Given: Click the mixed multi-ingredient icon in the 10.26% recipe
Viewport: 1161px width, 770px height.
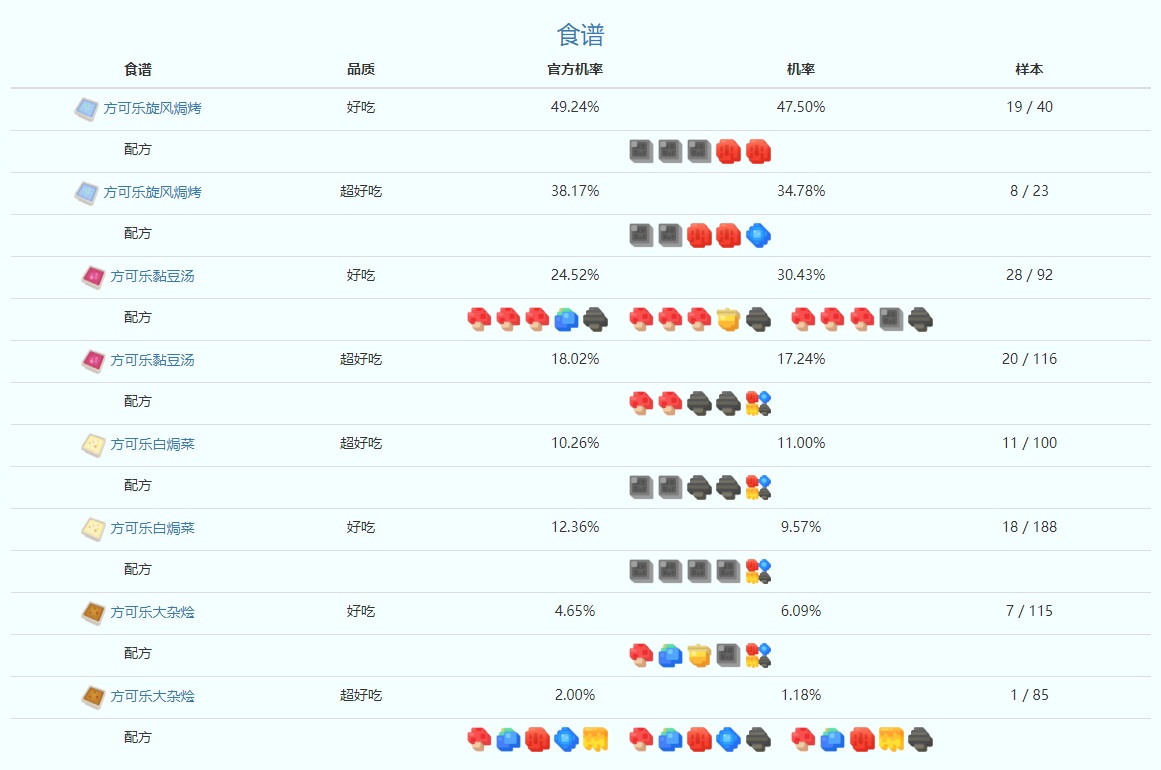Looking at the screenshot, I should click(x=758, y=488).
